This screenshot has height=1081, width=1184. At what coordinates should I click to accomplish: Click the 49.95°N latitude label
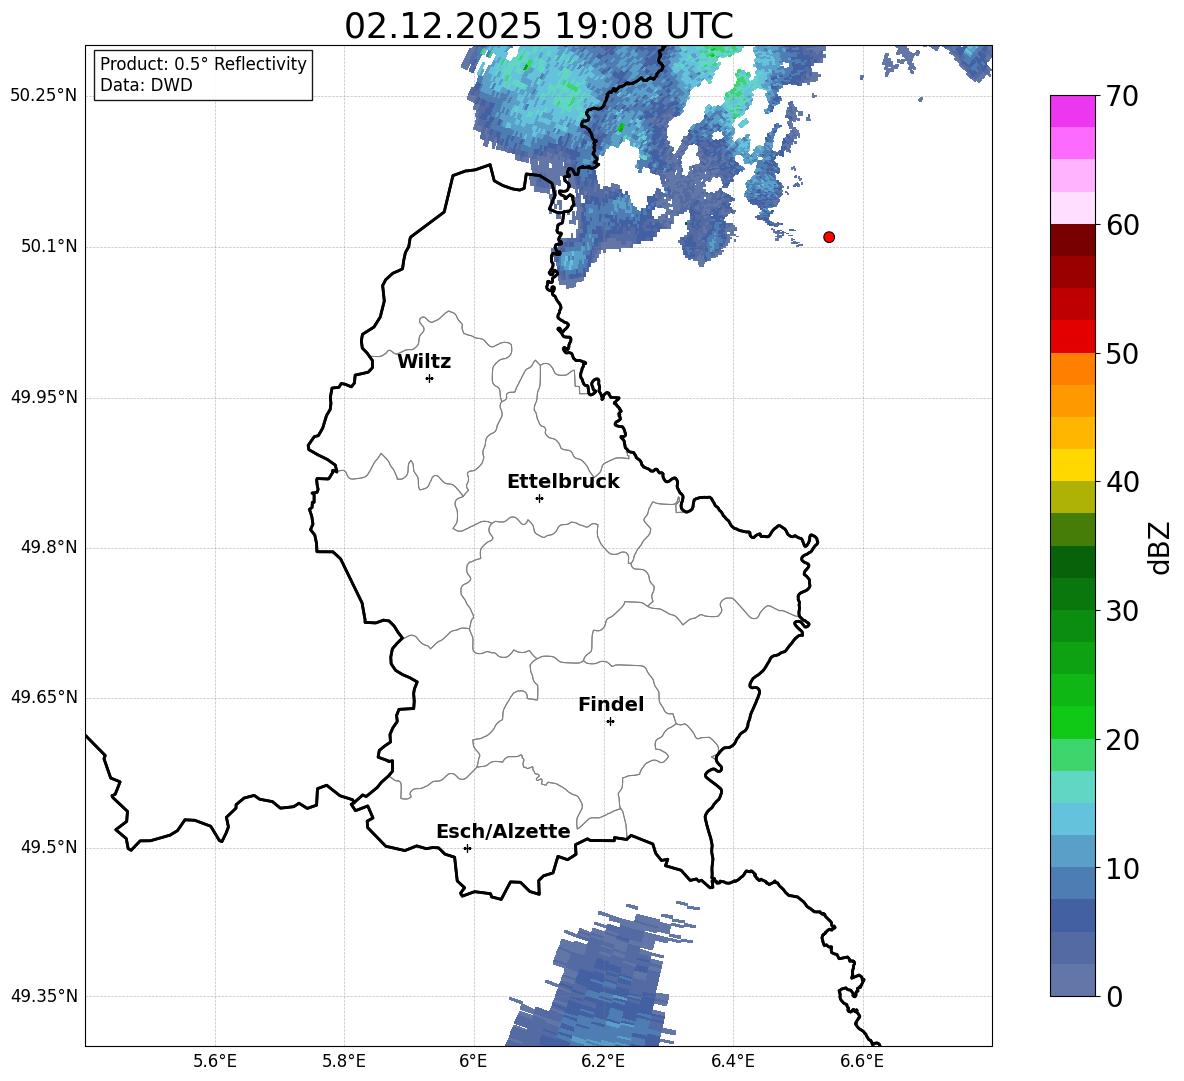[x=44, y=397]
